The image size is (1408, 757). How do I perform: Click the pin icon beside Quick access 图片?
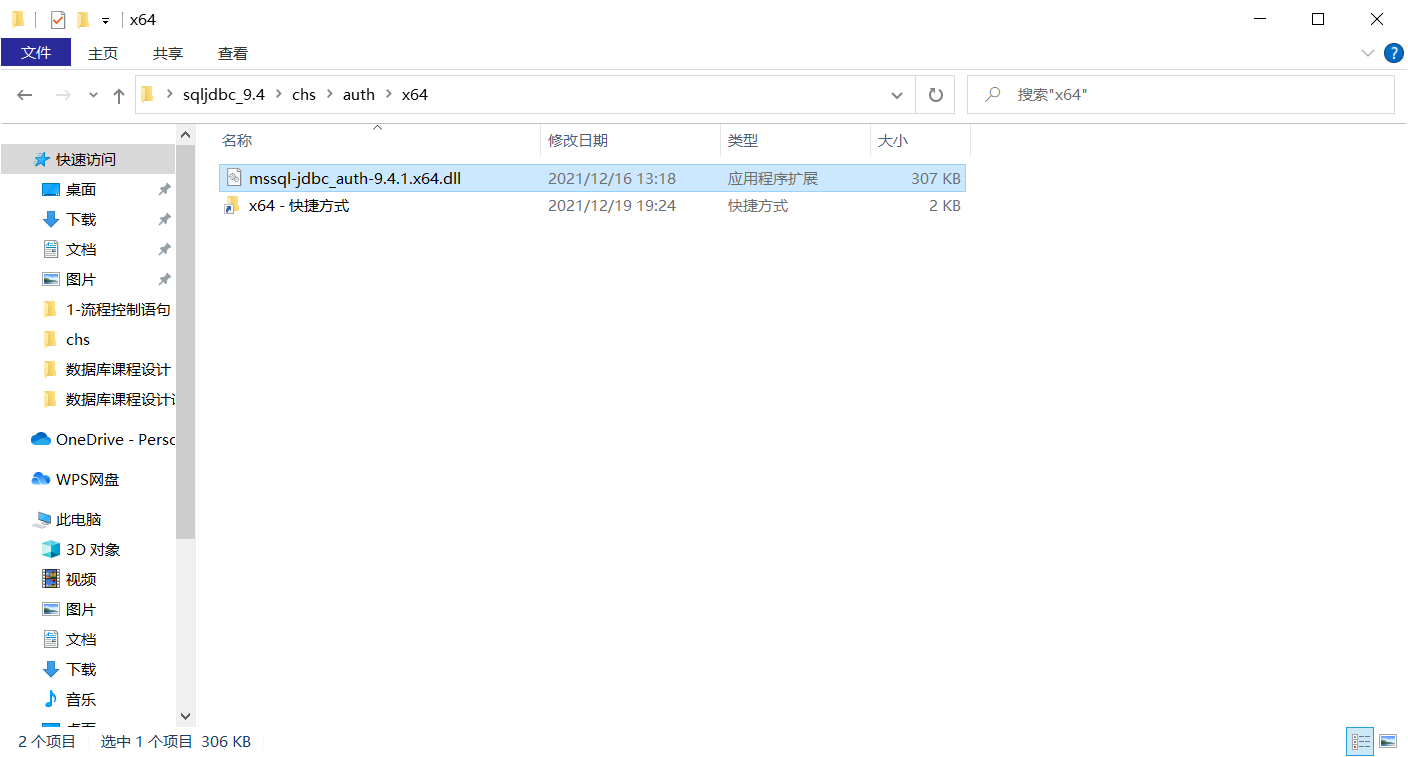click(164, 279)
